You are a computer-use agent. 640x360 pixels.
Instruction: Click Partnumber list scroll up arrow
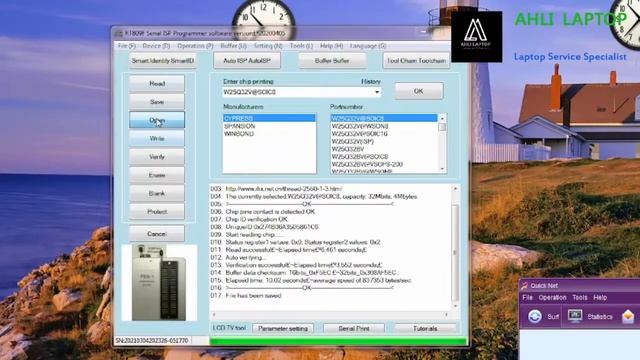(x=442, y=118)
